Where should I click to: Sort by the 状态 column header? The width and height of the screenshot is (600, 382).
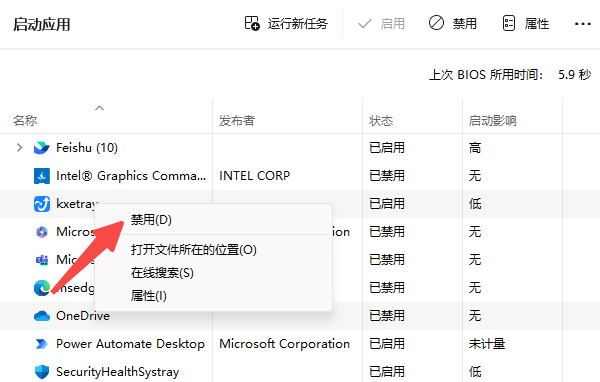(381, 121)
